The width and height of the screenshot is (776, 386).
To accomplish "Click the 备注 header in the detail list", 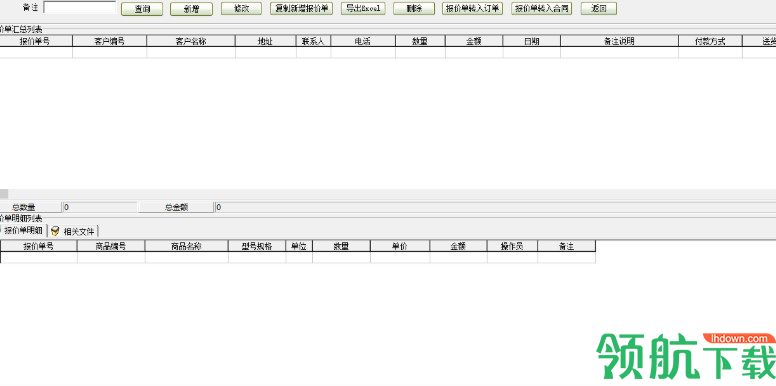I will (566, 246).
